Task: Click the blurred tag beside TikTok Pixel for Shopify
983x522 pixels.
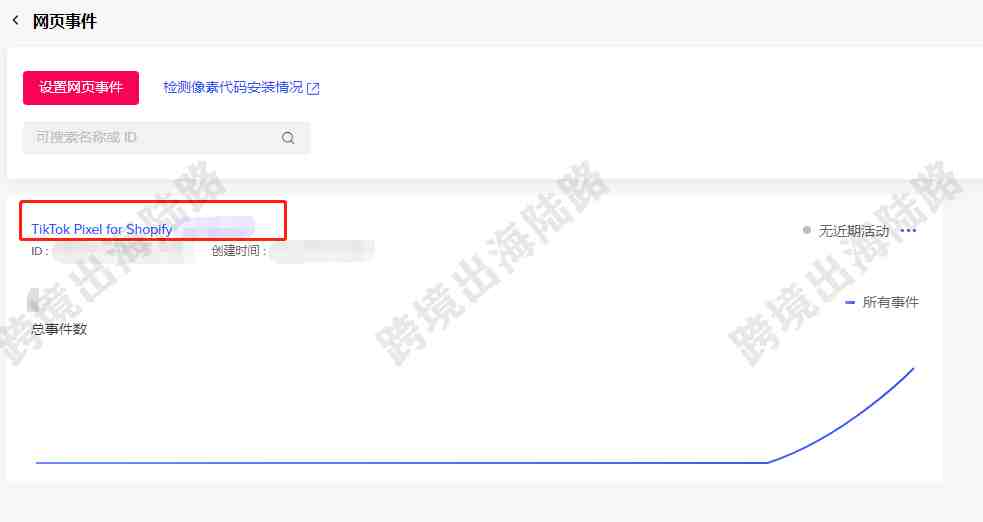Action: [218, 227]
